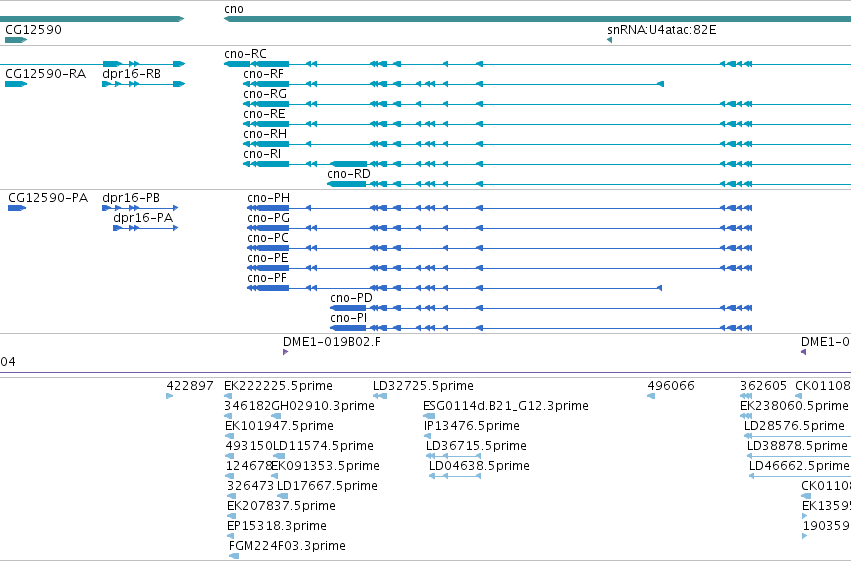851x561 pixels.
Task: Open the dpr16-PB coding sequence
Action: [140, 208]
